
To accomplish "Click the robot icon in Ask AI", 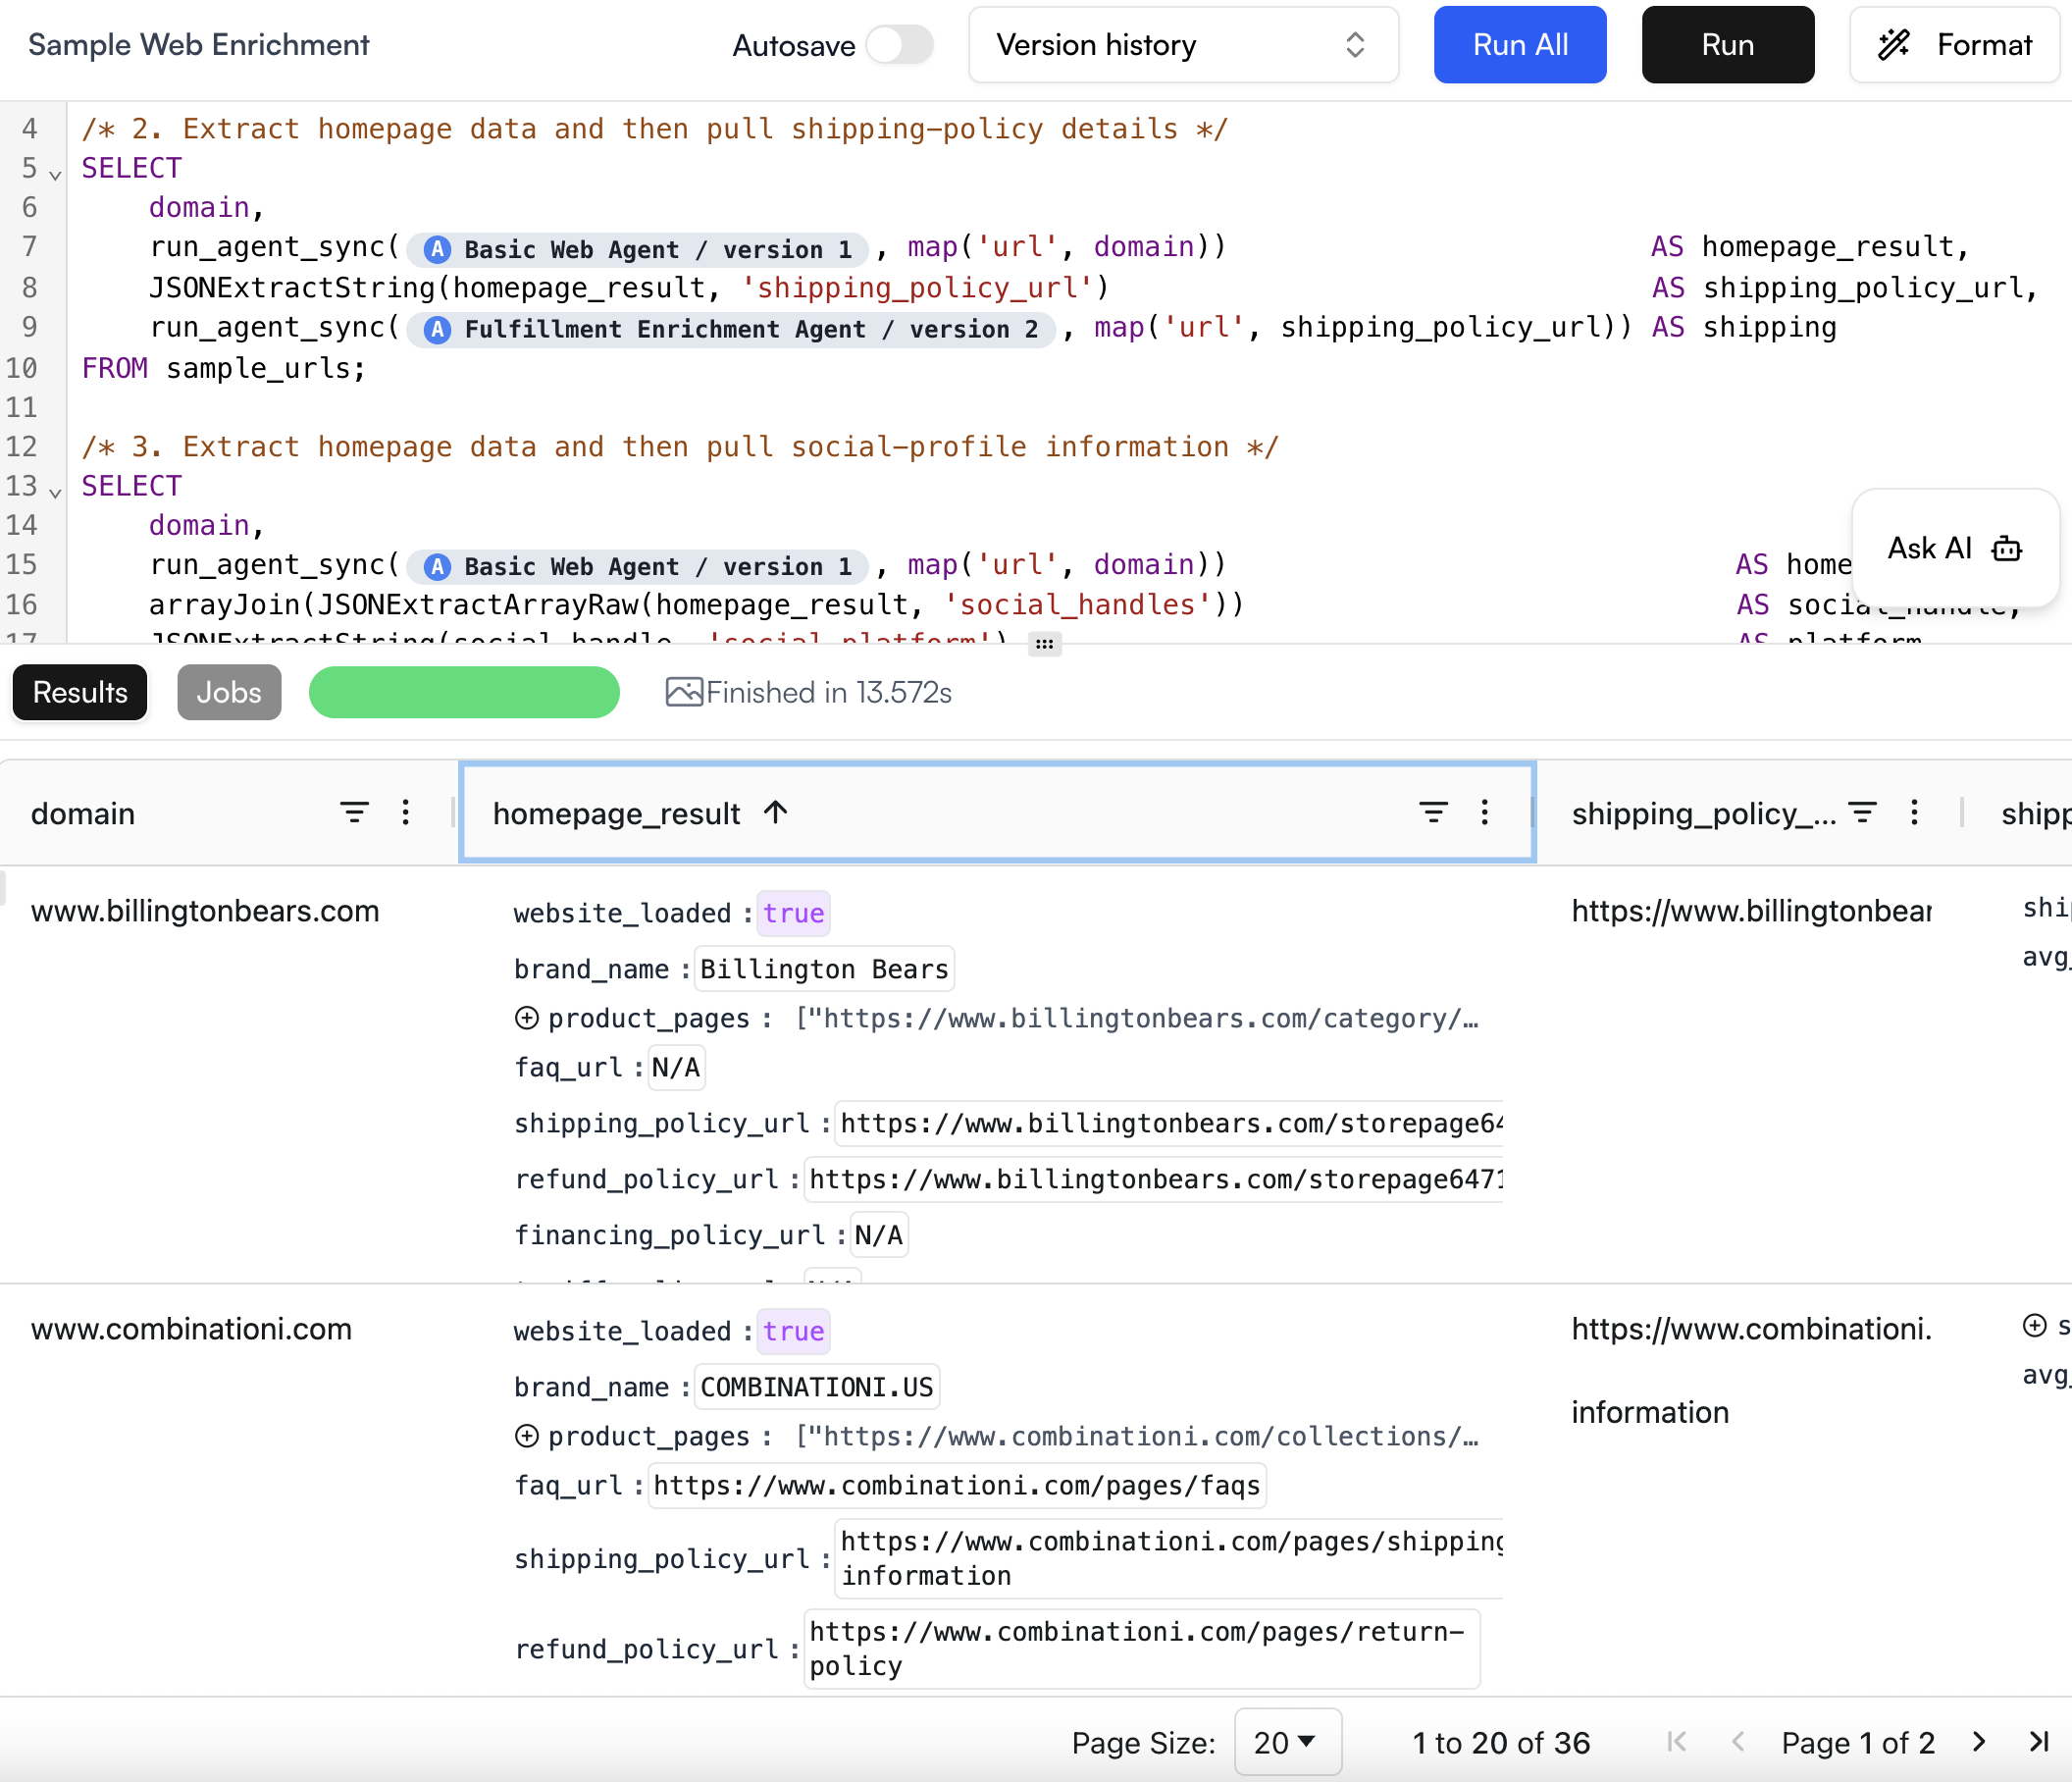I will click(x=2007, y=548).
